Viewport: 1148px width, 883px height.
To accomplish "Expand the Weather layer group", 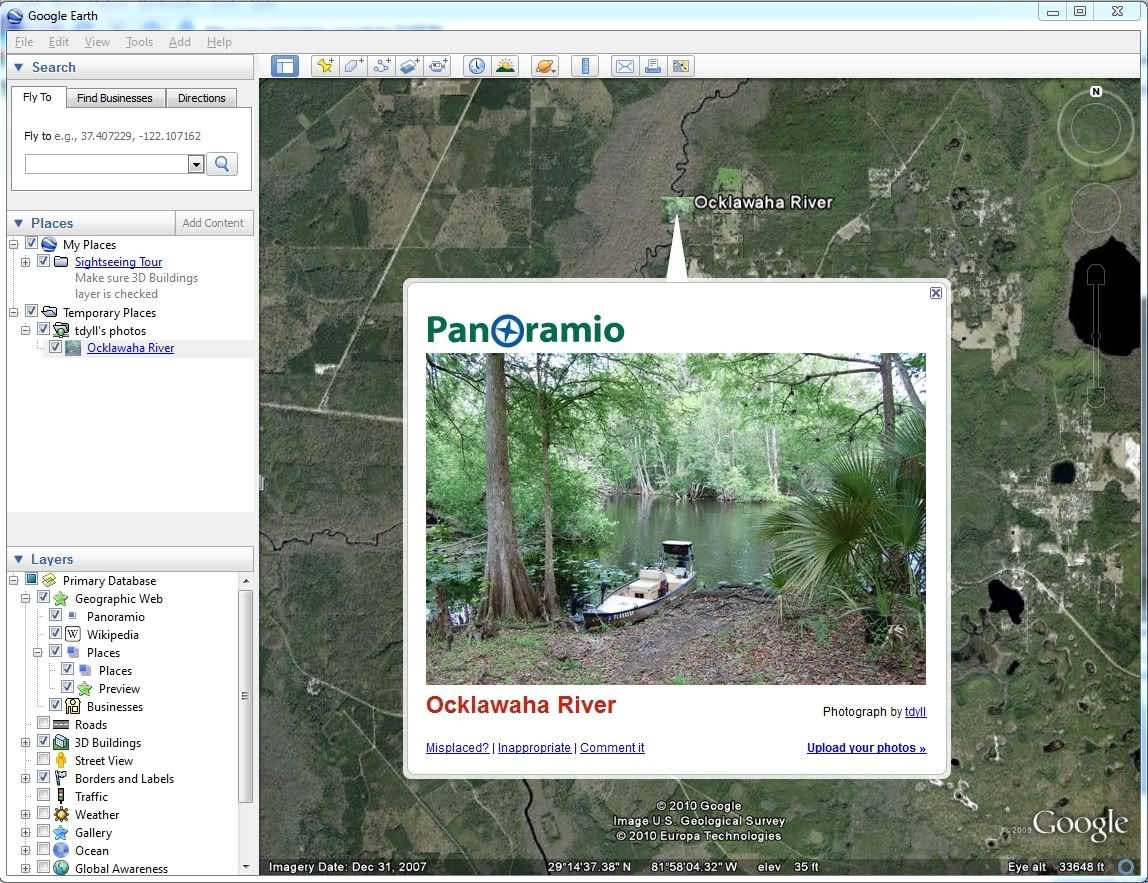I will pyautogui.click(x=26, y=815).
